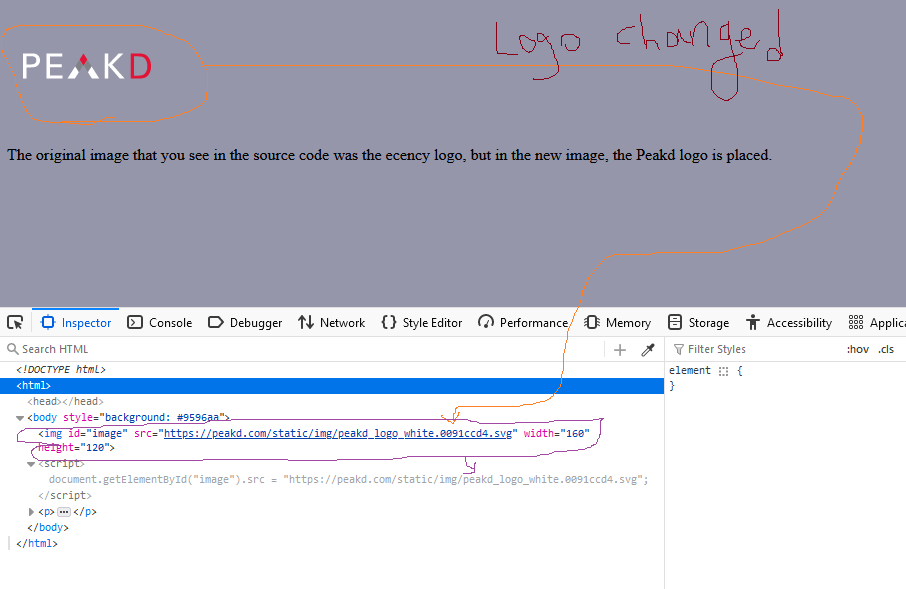Expand the p element node

click(x=31, y=512)
